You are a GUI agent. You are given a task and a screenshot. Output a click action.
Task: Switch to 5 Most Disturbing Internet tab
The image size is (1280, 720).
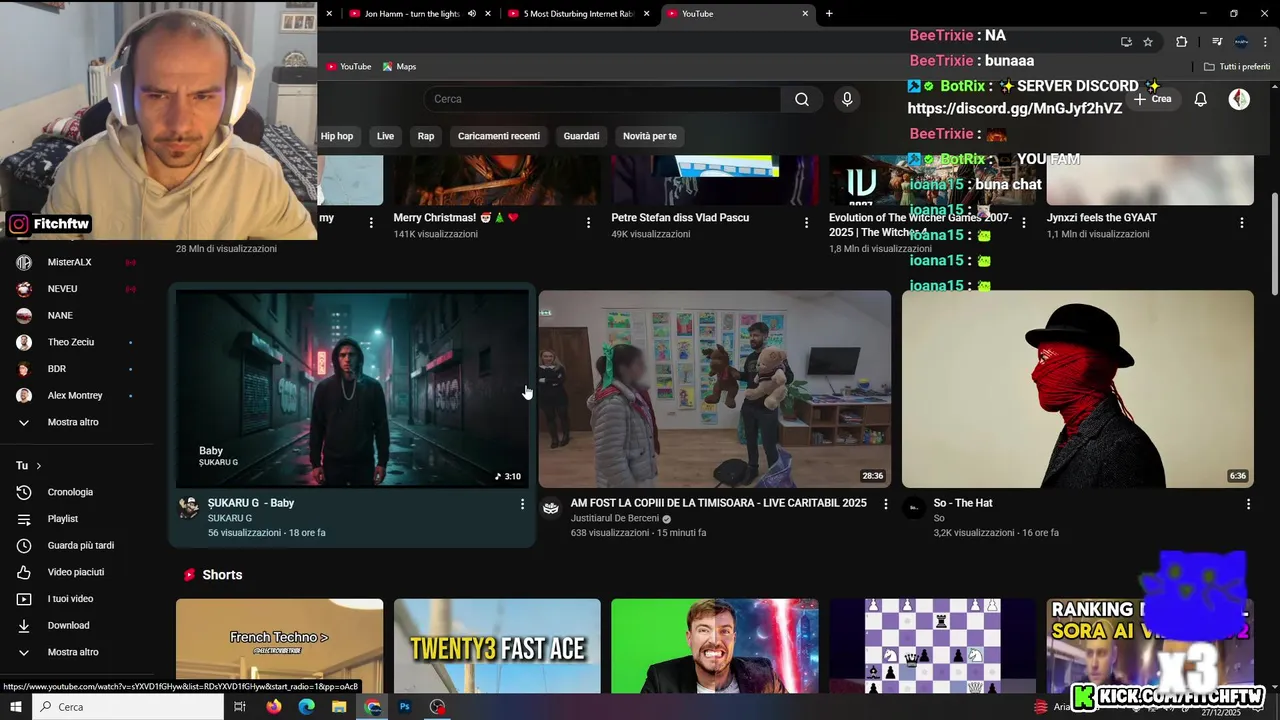[x=578, y=14]
